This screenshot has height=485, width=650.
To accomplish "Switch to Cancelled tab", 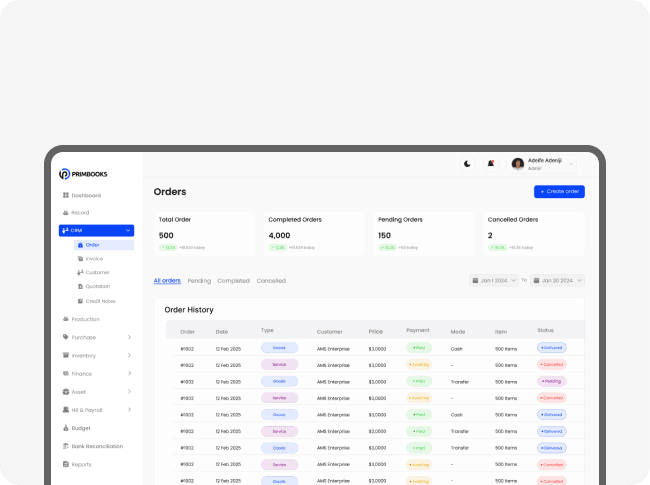I will (271, 281).
